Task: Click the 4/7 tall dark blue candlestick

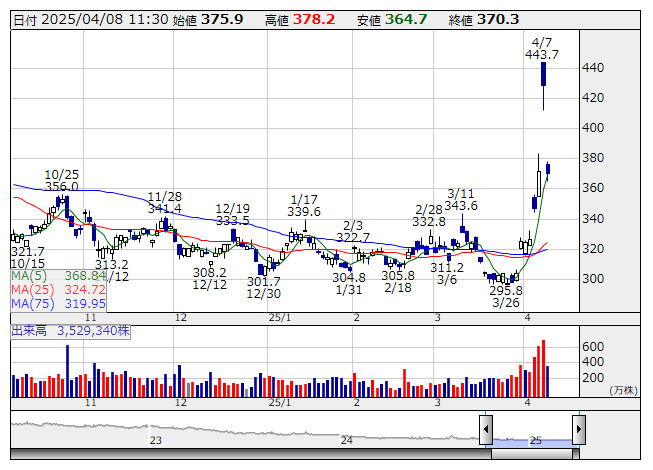Action: point(543,74)
